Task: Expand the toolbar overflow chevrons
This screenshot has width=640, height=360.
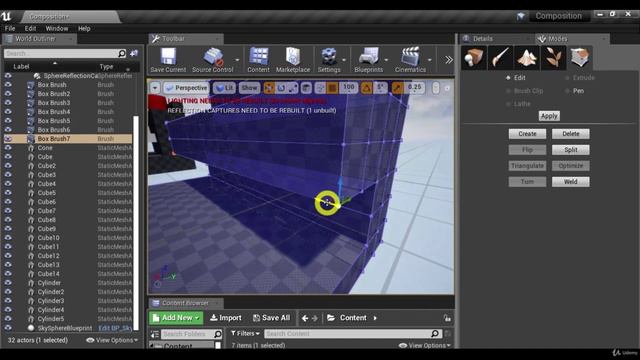Action: click(449, 60)
